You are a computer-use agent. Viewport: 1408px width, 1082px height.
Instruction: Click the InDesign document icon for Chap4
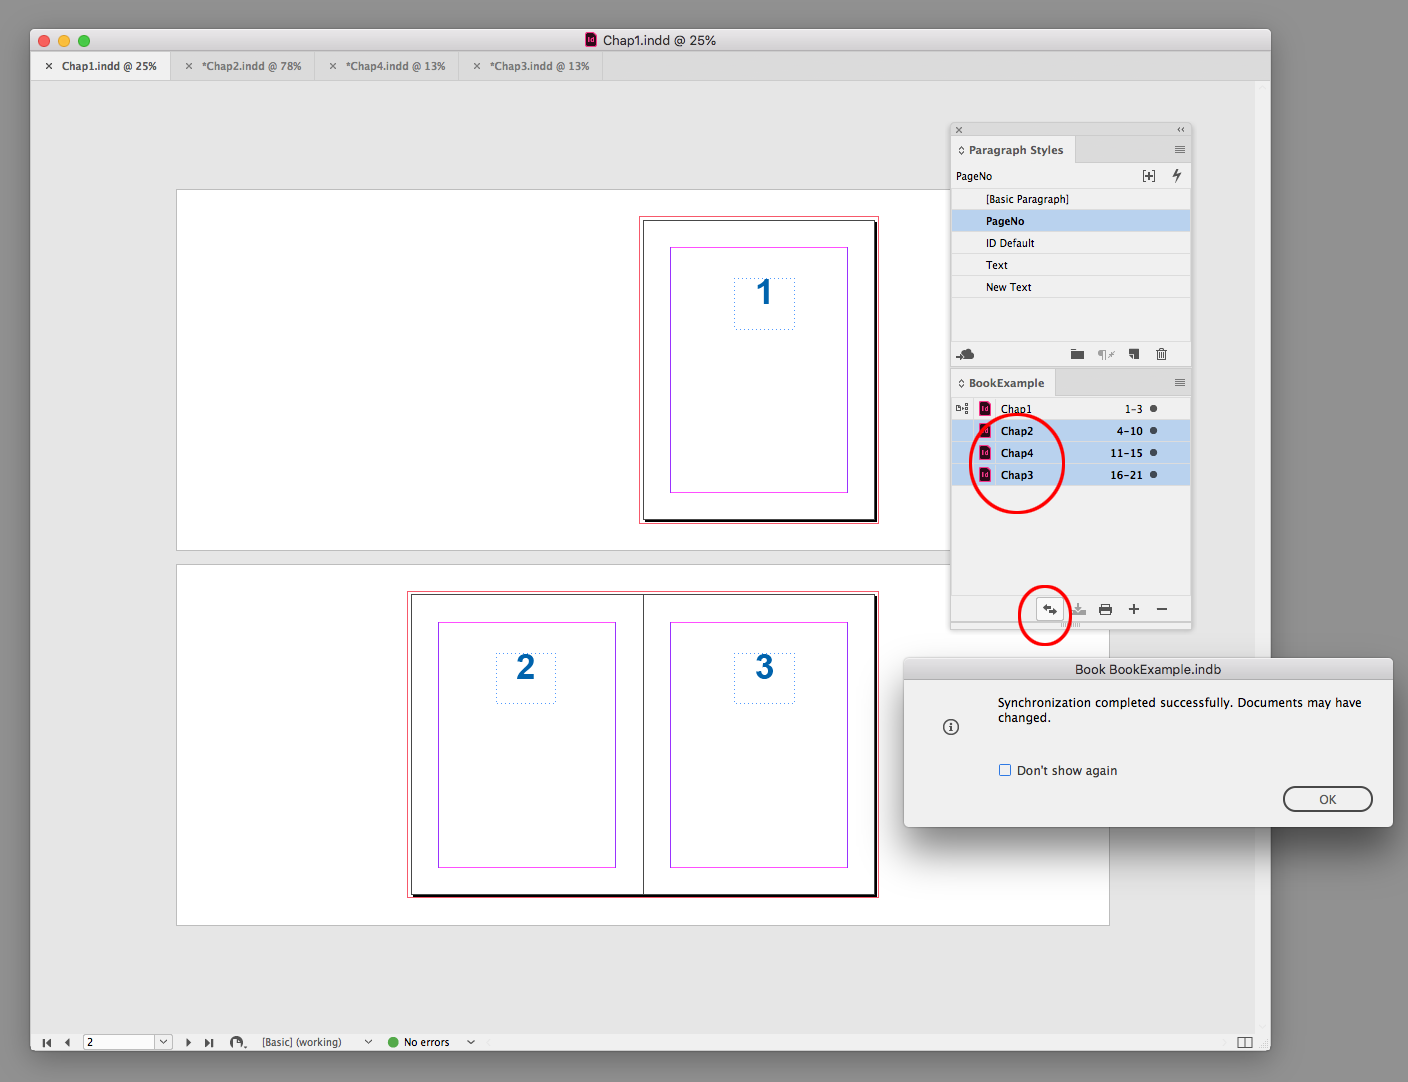(985, 452)
